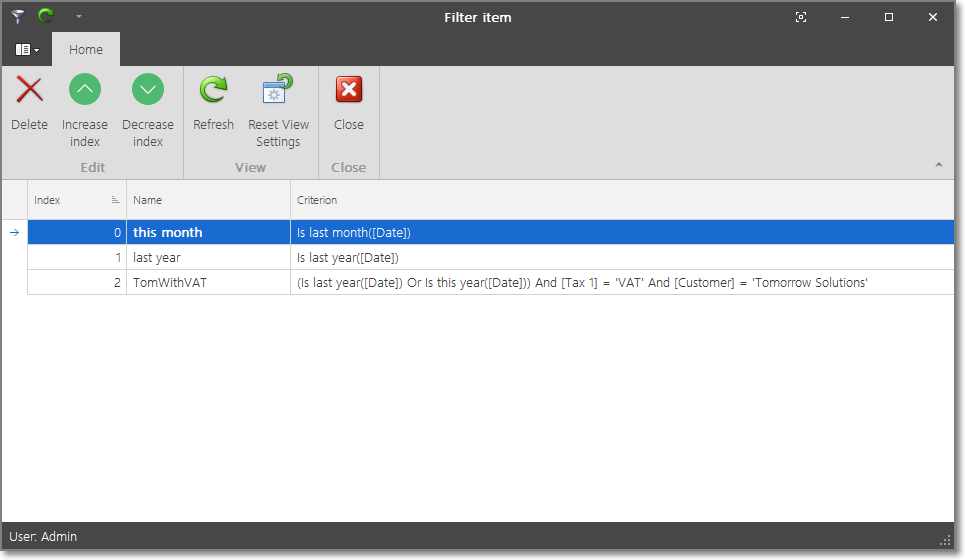Click the red Close ribbon button
Viewport: 965px width, 560px height.
coord(349,103)
